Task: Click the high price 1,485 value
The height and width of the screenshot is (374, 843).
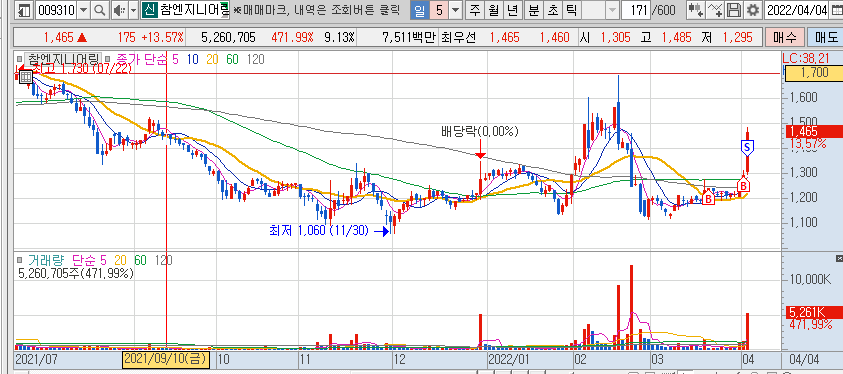Action: point(676,37)
